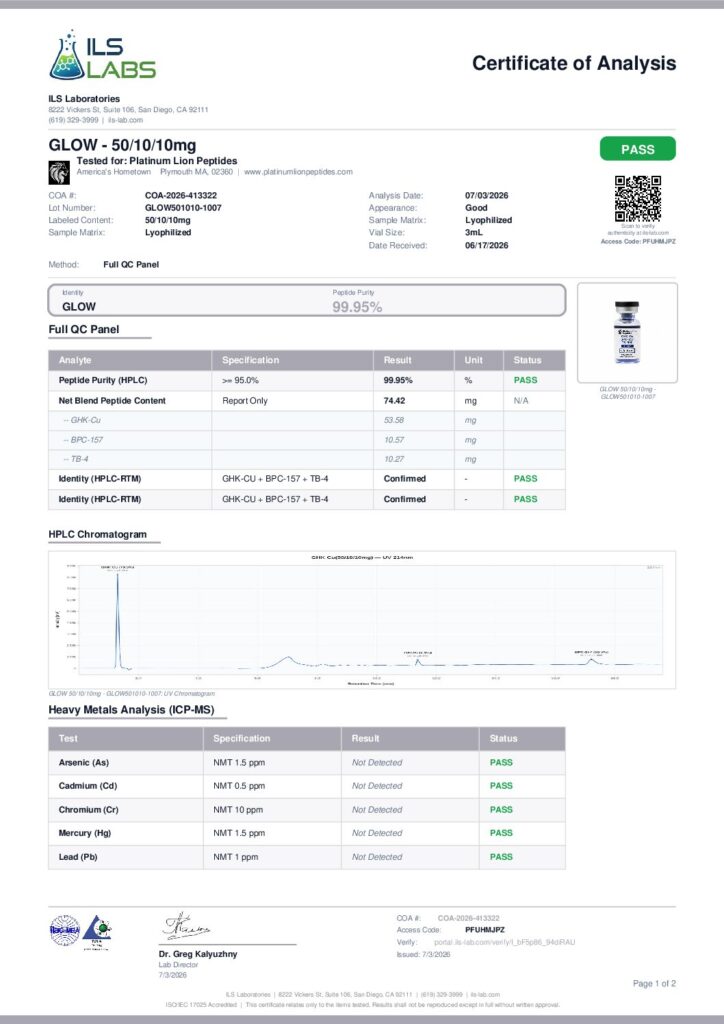The height and width of the screenshot is (1024, 724).
Task: Select the chromatogram caption below the chart
Action: [131, 694]
